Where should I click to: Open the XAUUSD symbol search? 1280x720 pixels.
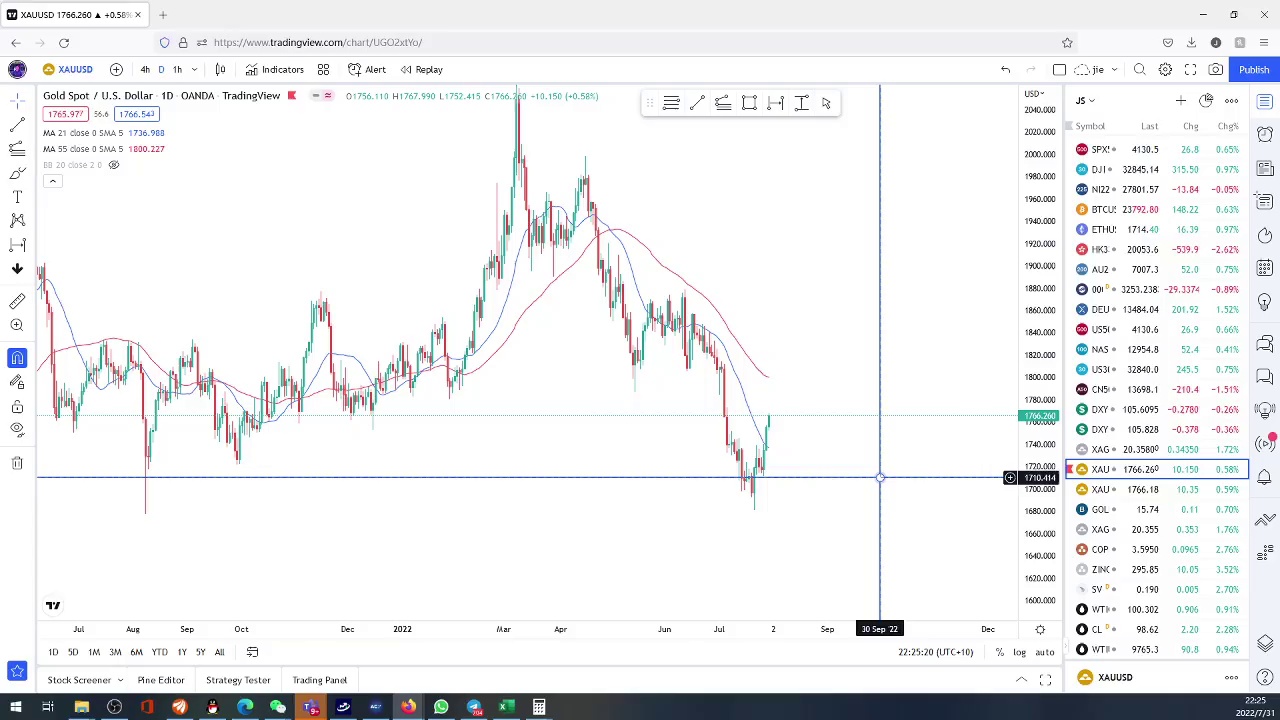pos(68,69)
